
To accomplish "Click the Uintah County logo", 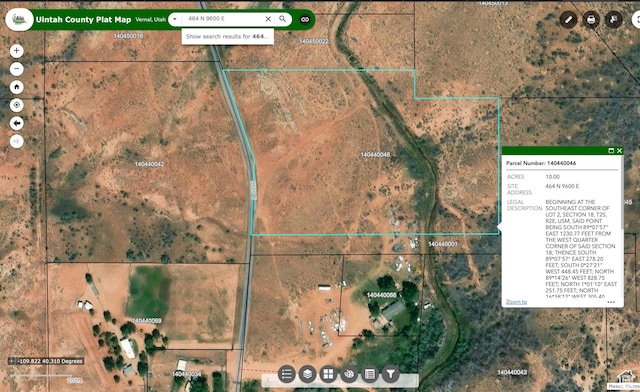I will [x=19, y=19].
